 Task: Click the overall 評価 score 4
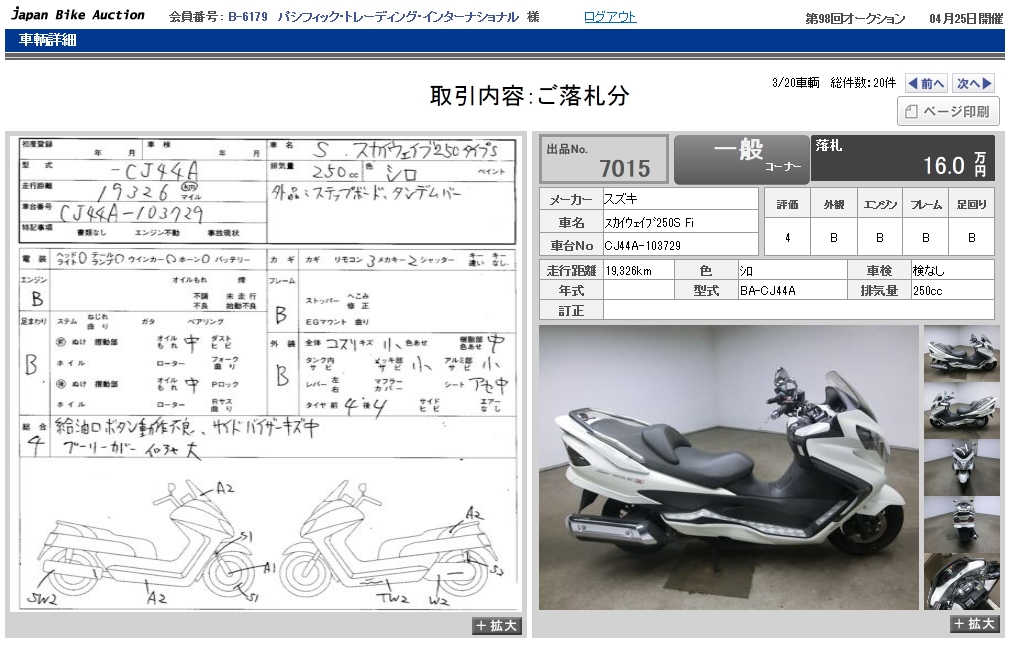(x=788, y=238)
